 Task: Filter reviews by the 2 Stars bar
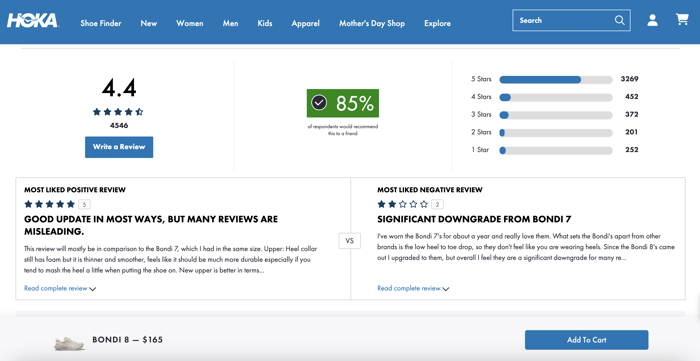(x=556, y=133)
